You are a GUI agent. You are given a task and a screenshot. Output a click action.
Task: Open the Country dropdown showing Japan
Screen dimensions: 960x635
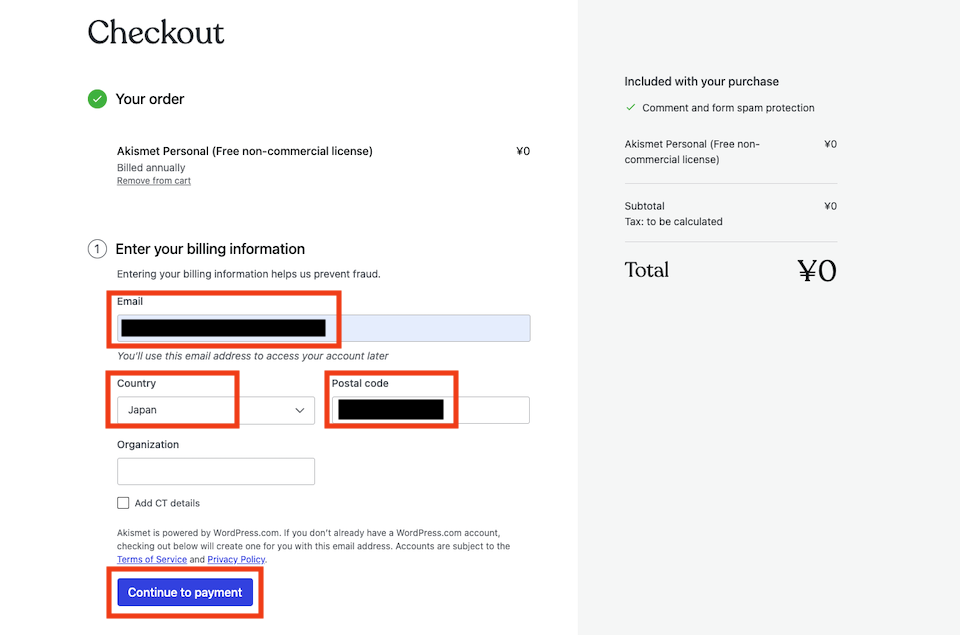pyautogui.click(x=216, y=410)
